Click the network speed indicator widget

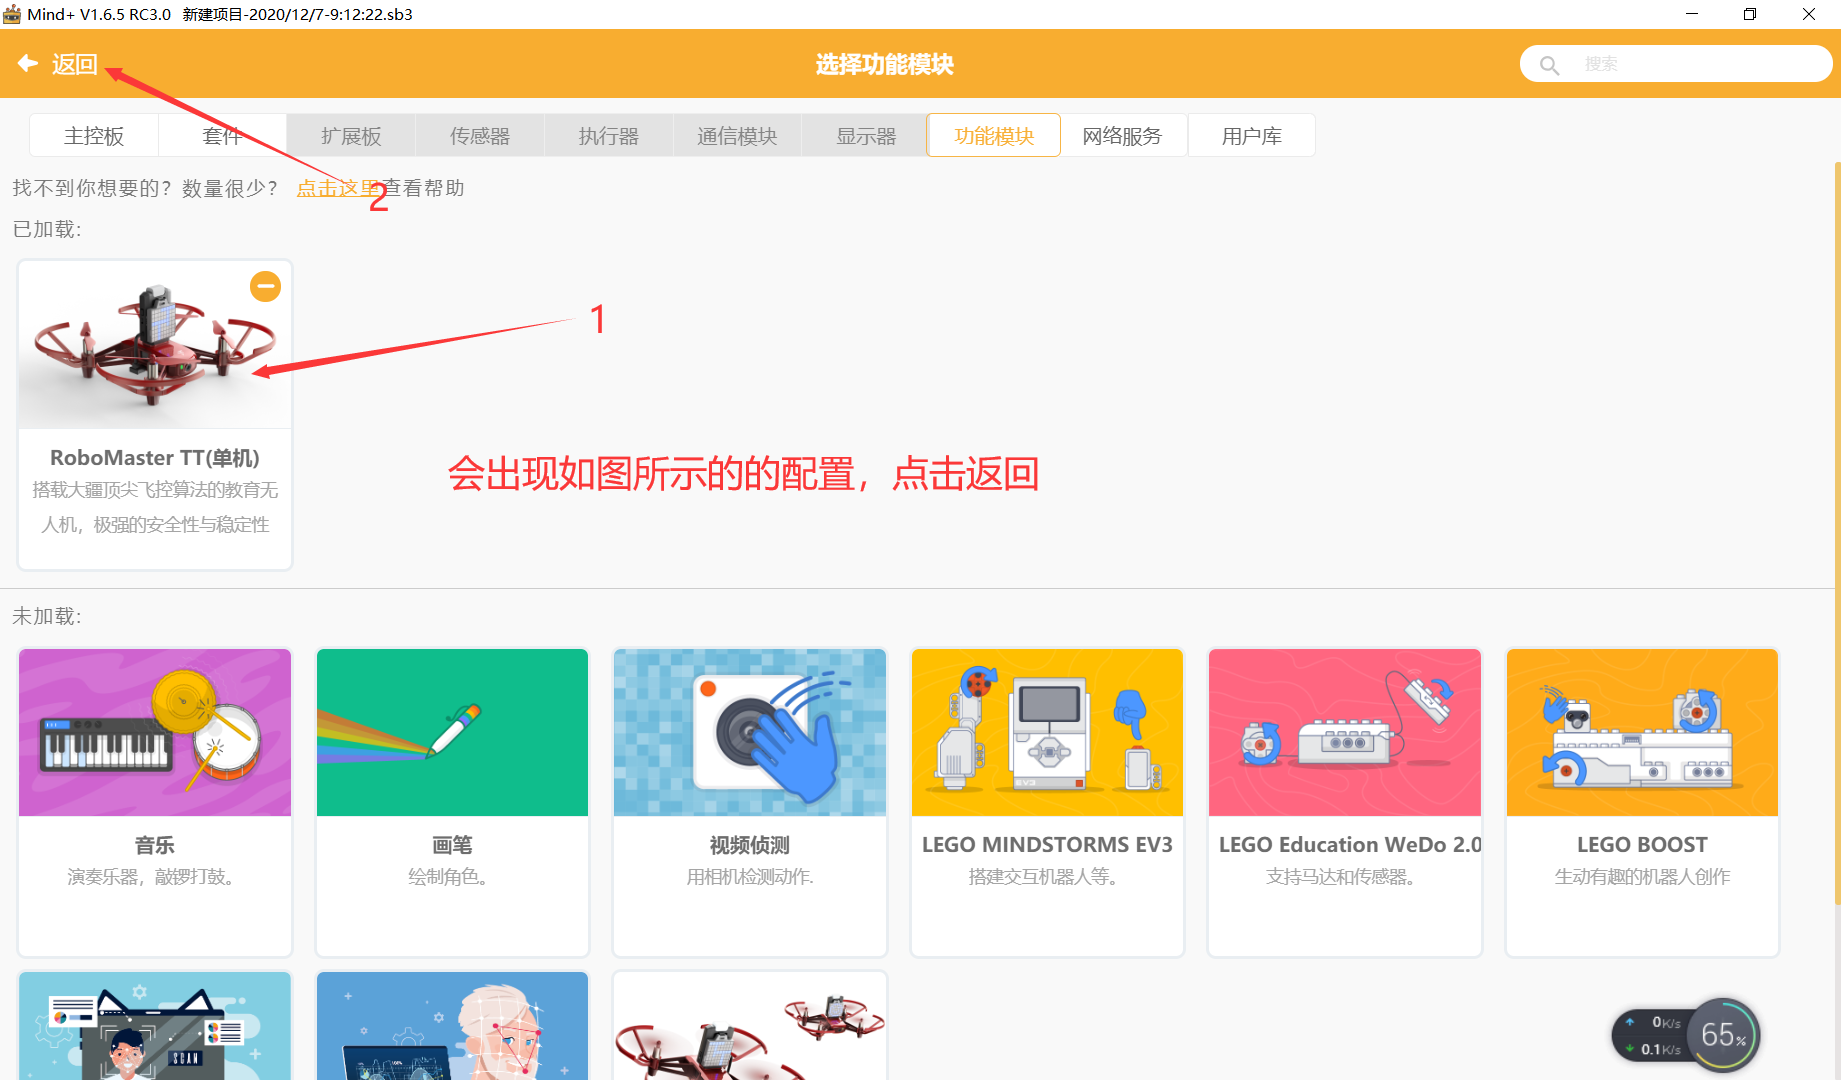pos(1653,1036)
